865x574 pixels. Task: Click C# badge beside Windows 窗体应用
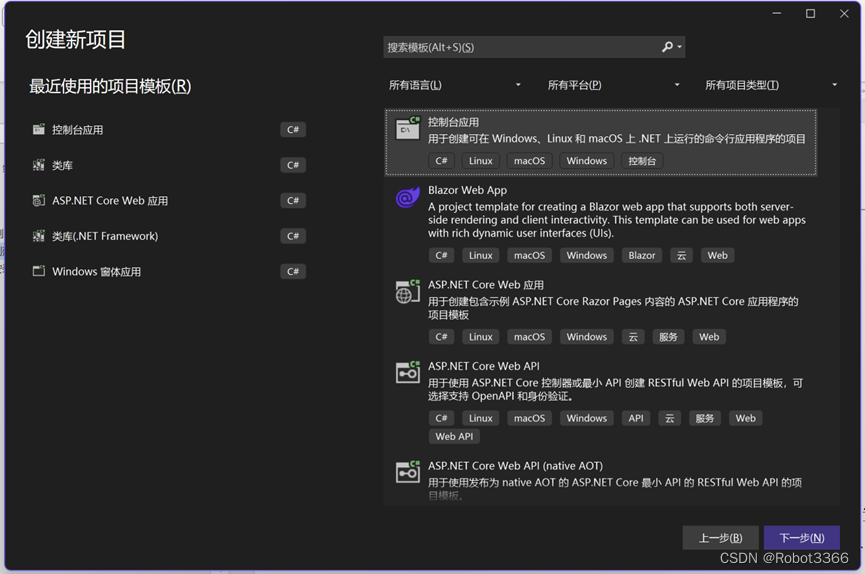[293, 272]
